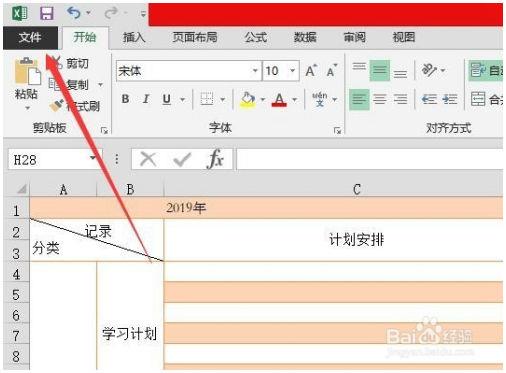
Task: Select all cells via corner triangle
Action: click(x=21, y=189)
